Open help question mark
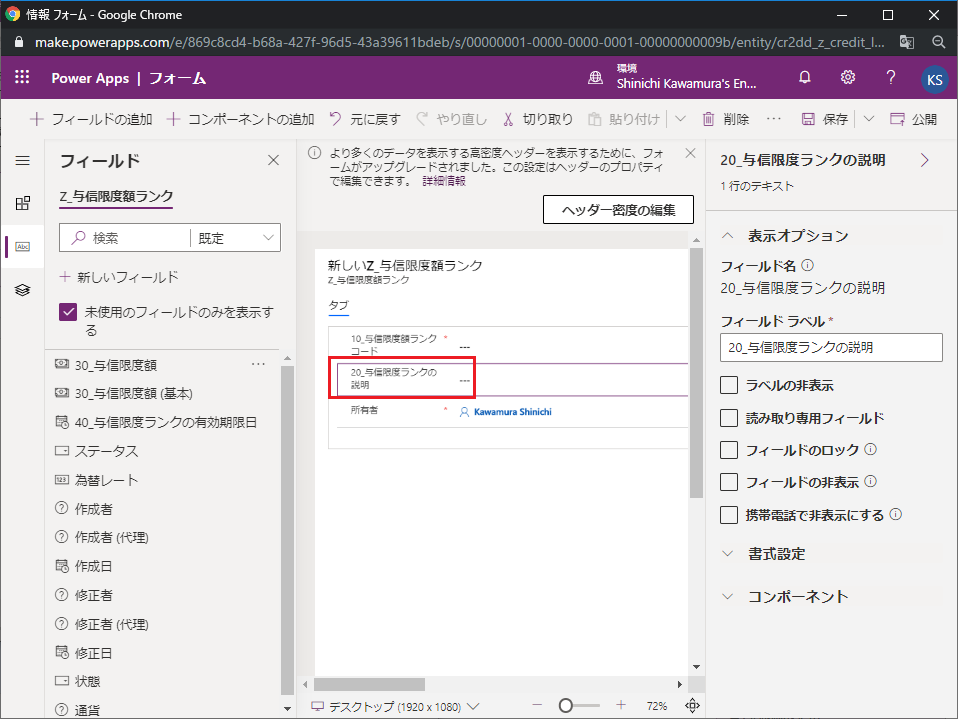 (x=891, y=78)
